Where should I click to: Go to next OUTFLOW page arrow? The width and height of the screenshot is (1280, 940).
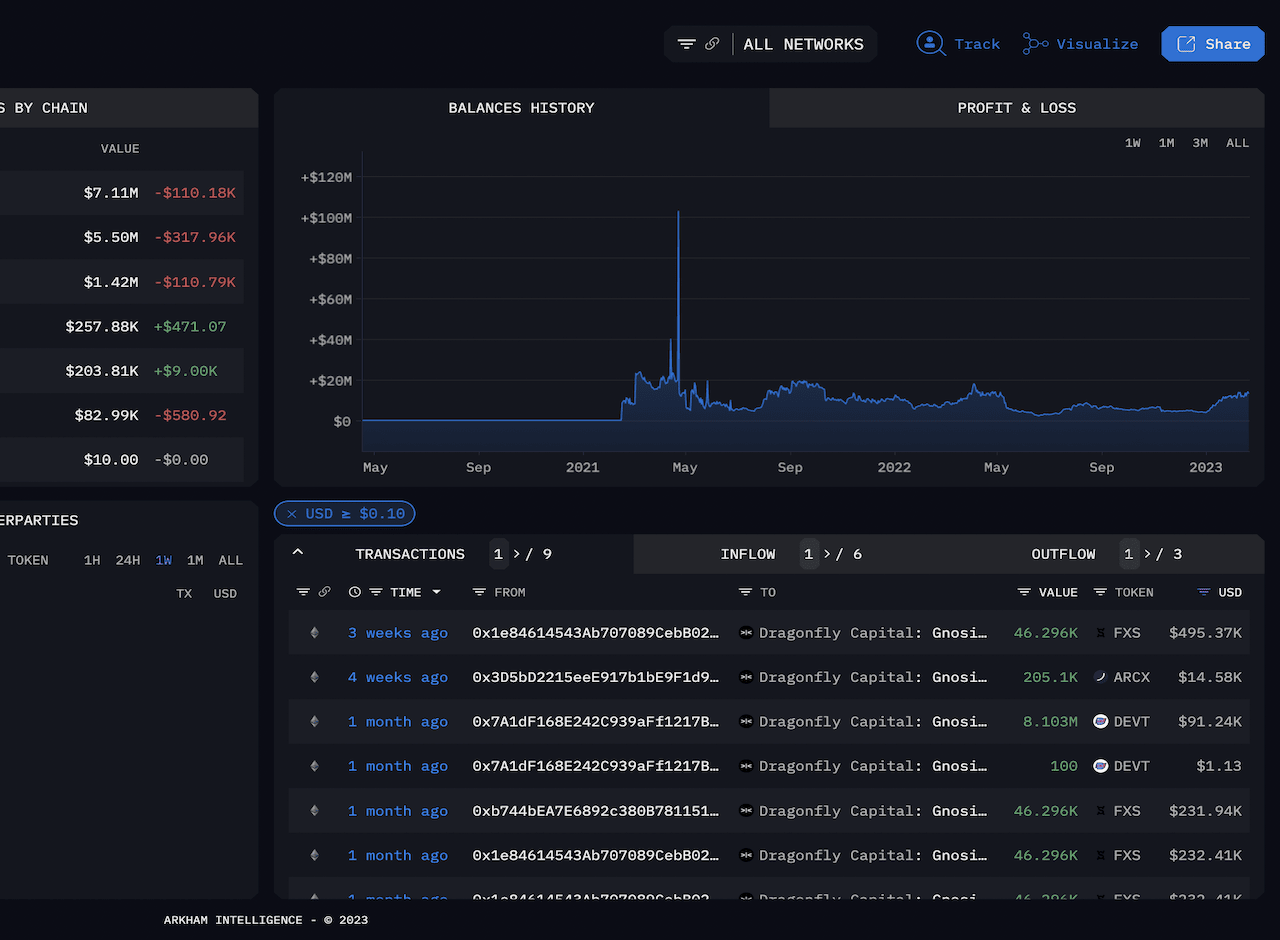(1149, 554)
